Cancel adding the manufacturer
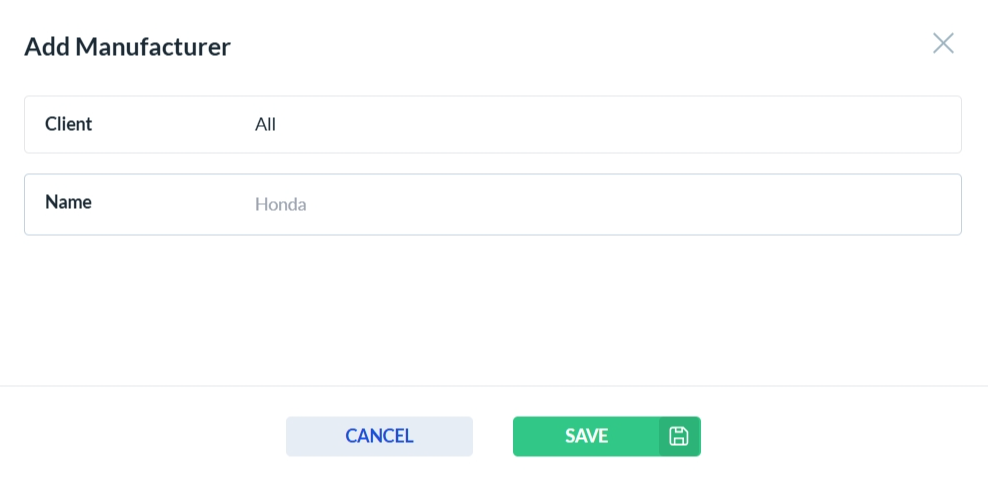The height and width of the screenshot is (481, 988). click(x=379, y=436)
